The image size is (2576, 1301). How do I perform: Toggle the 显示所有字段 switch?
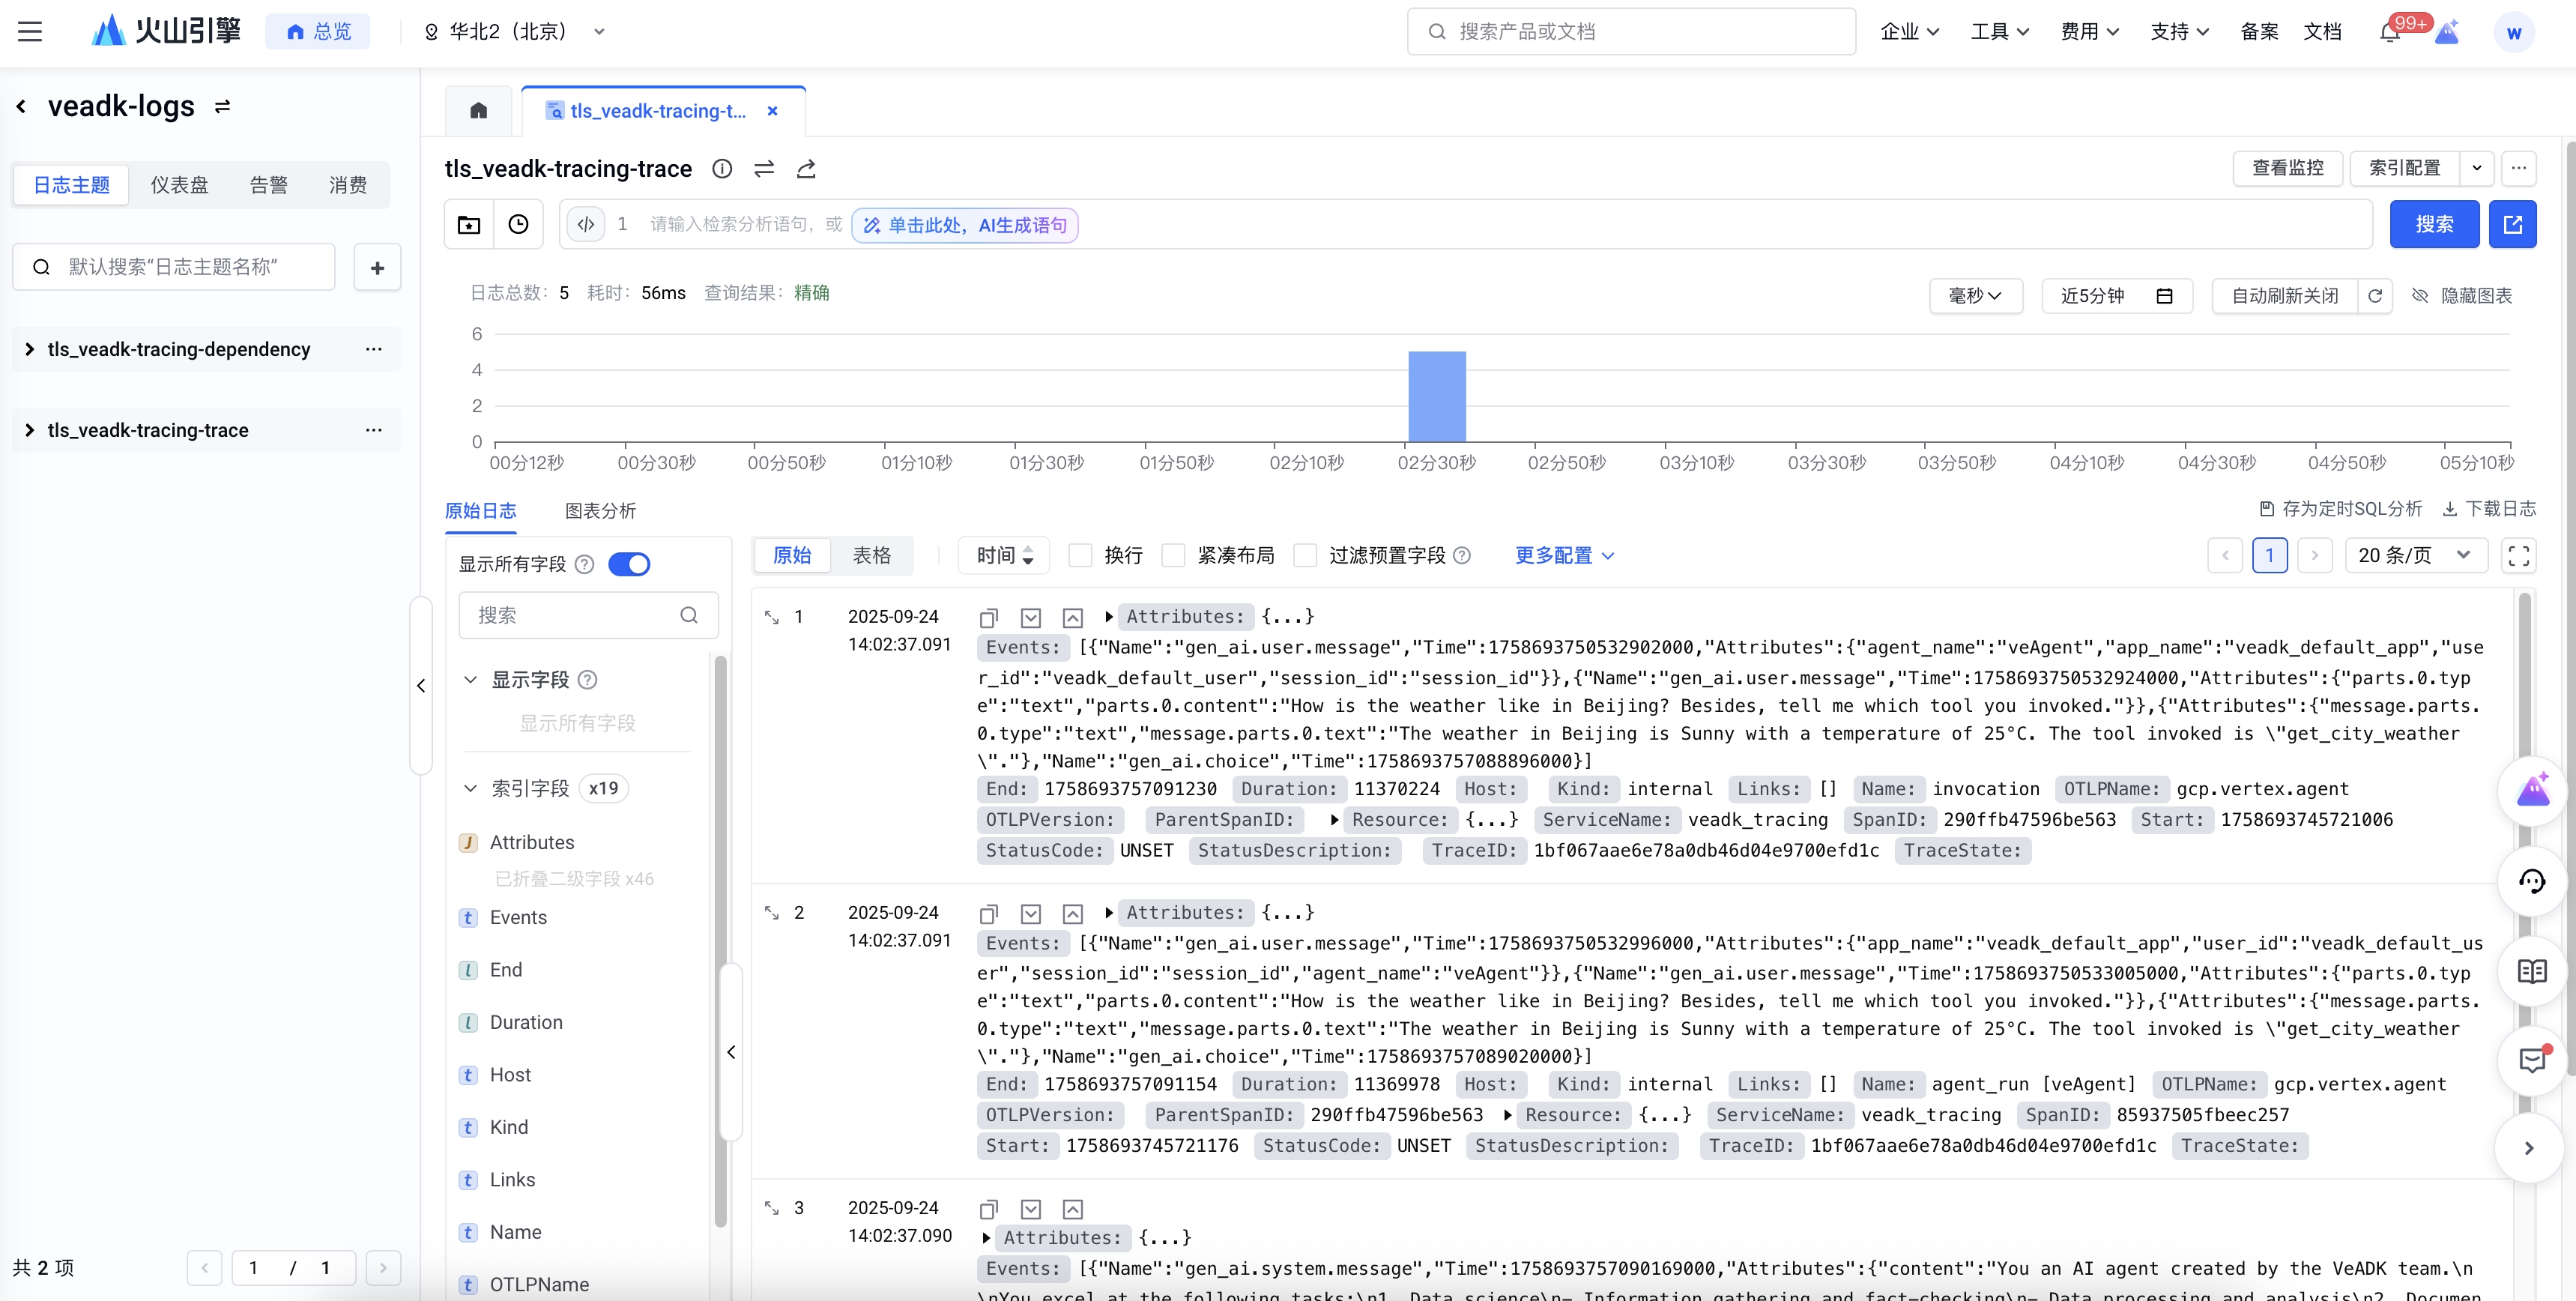pos(629,564)
